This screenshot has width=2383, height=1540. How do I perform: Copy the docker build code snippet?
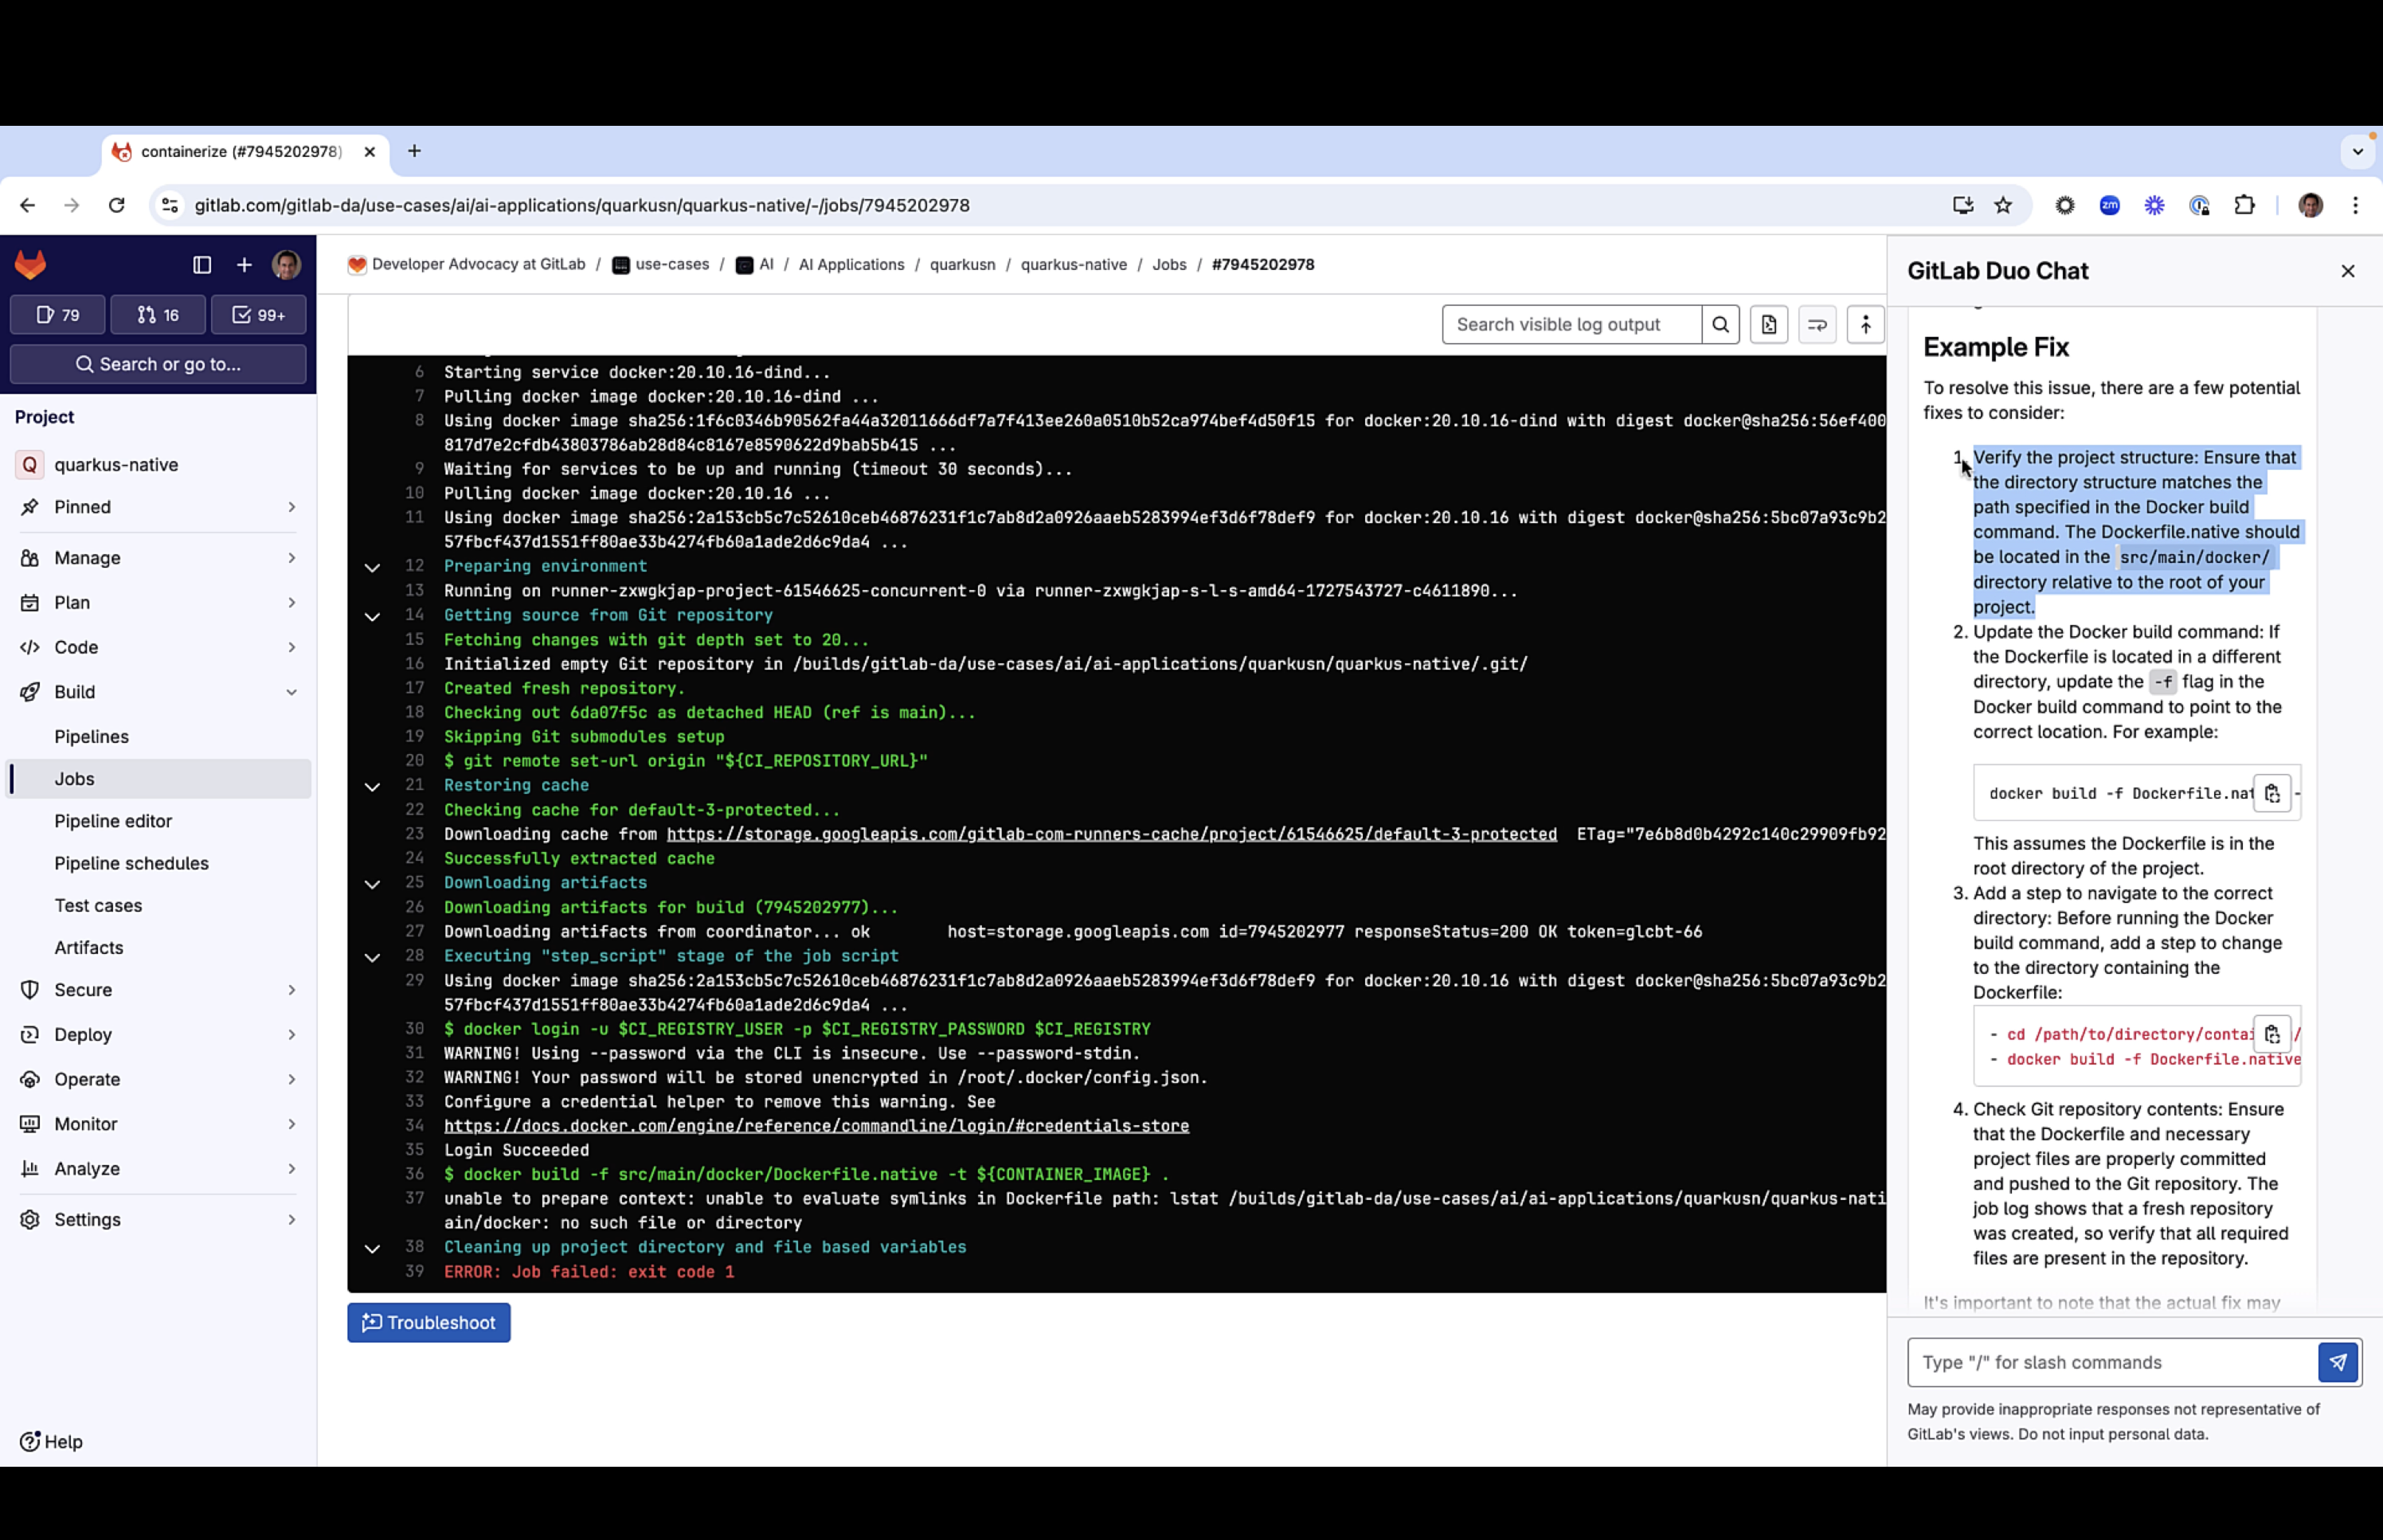pos(2272,794)
